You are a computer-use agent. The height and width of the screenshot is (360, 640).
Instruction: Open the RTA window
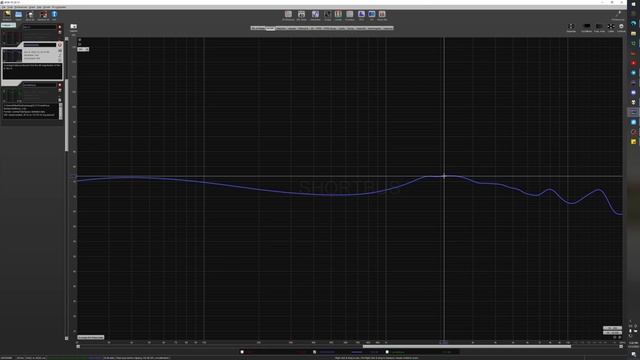tap(361, 16)
